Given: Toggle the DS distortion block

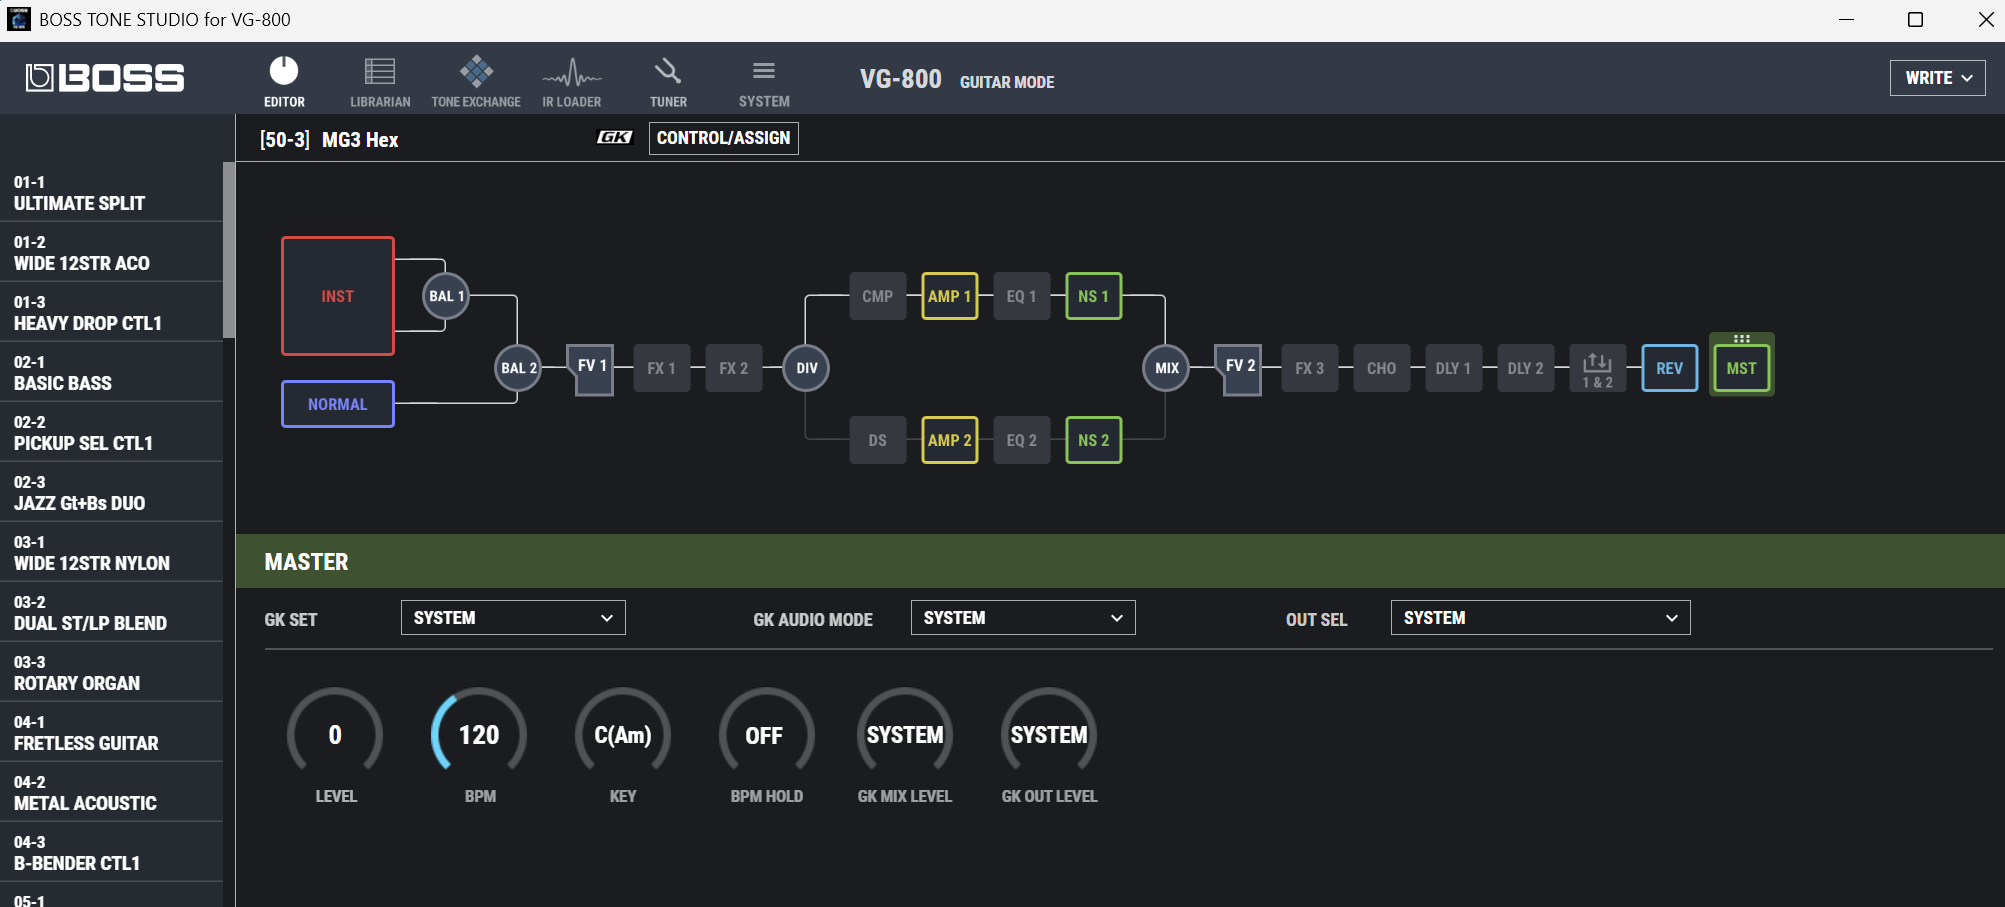Looking at the screenshot, I should coord(877,440).
